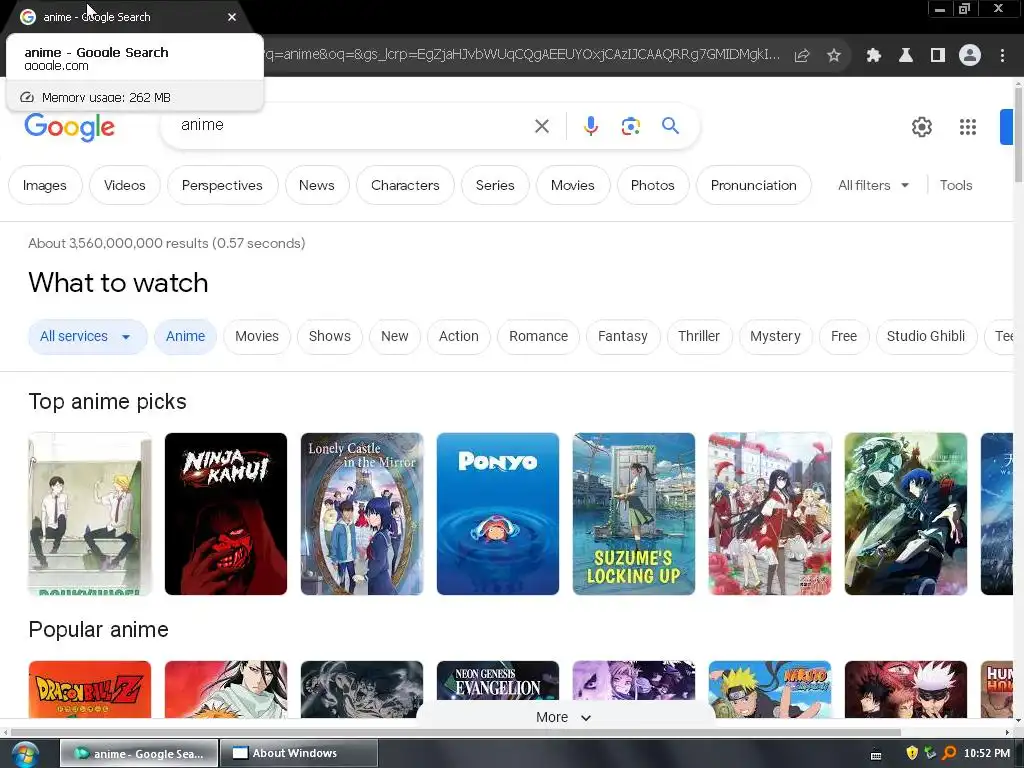The width and height of the screenshot is (1024, 768).
Task: Toggle the Movies chip under What to watch
Action: pyautogui.click(x=257, y=337)
